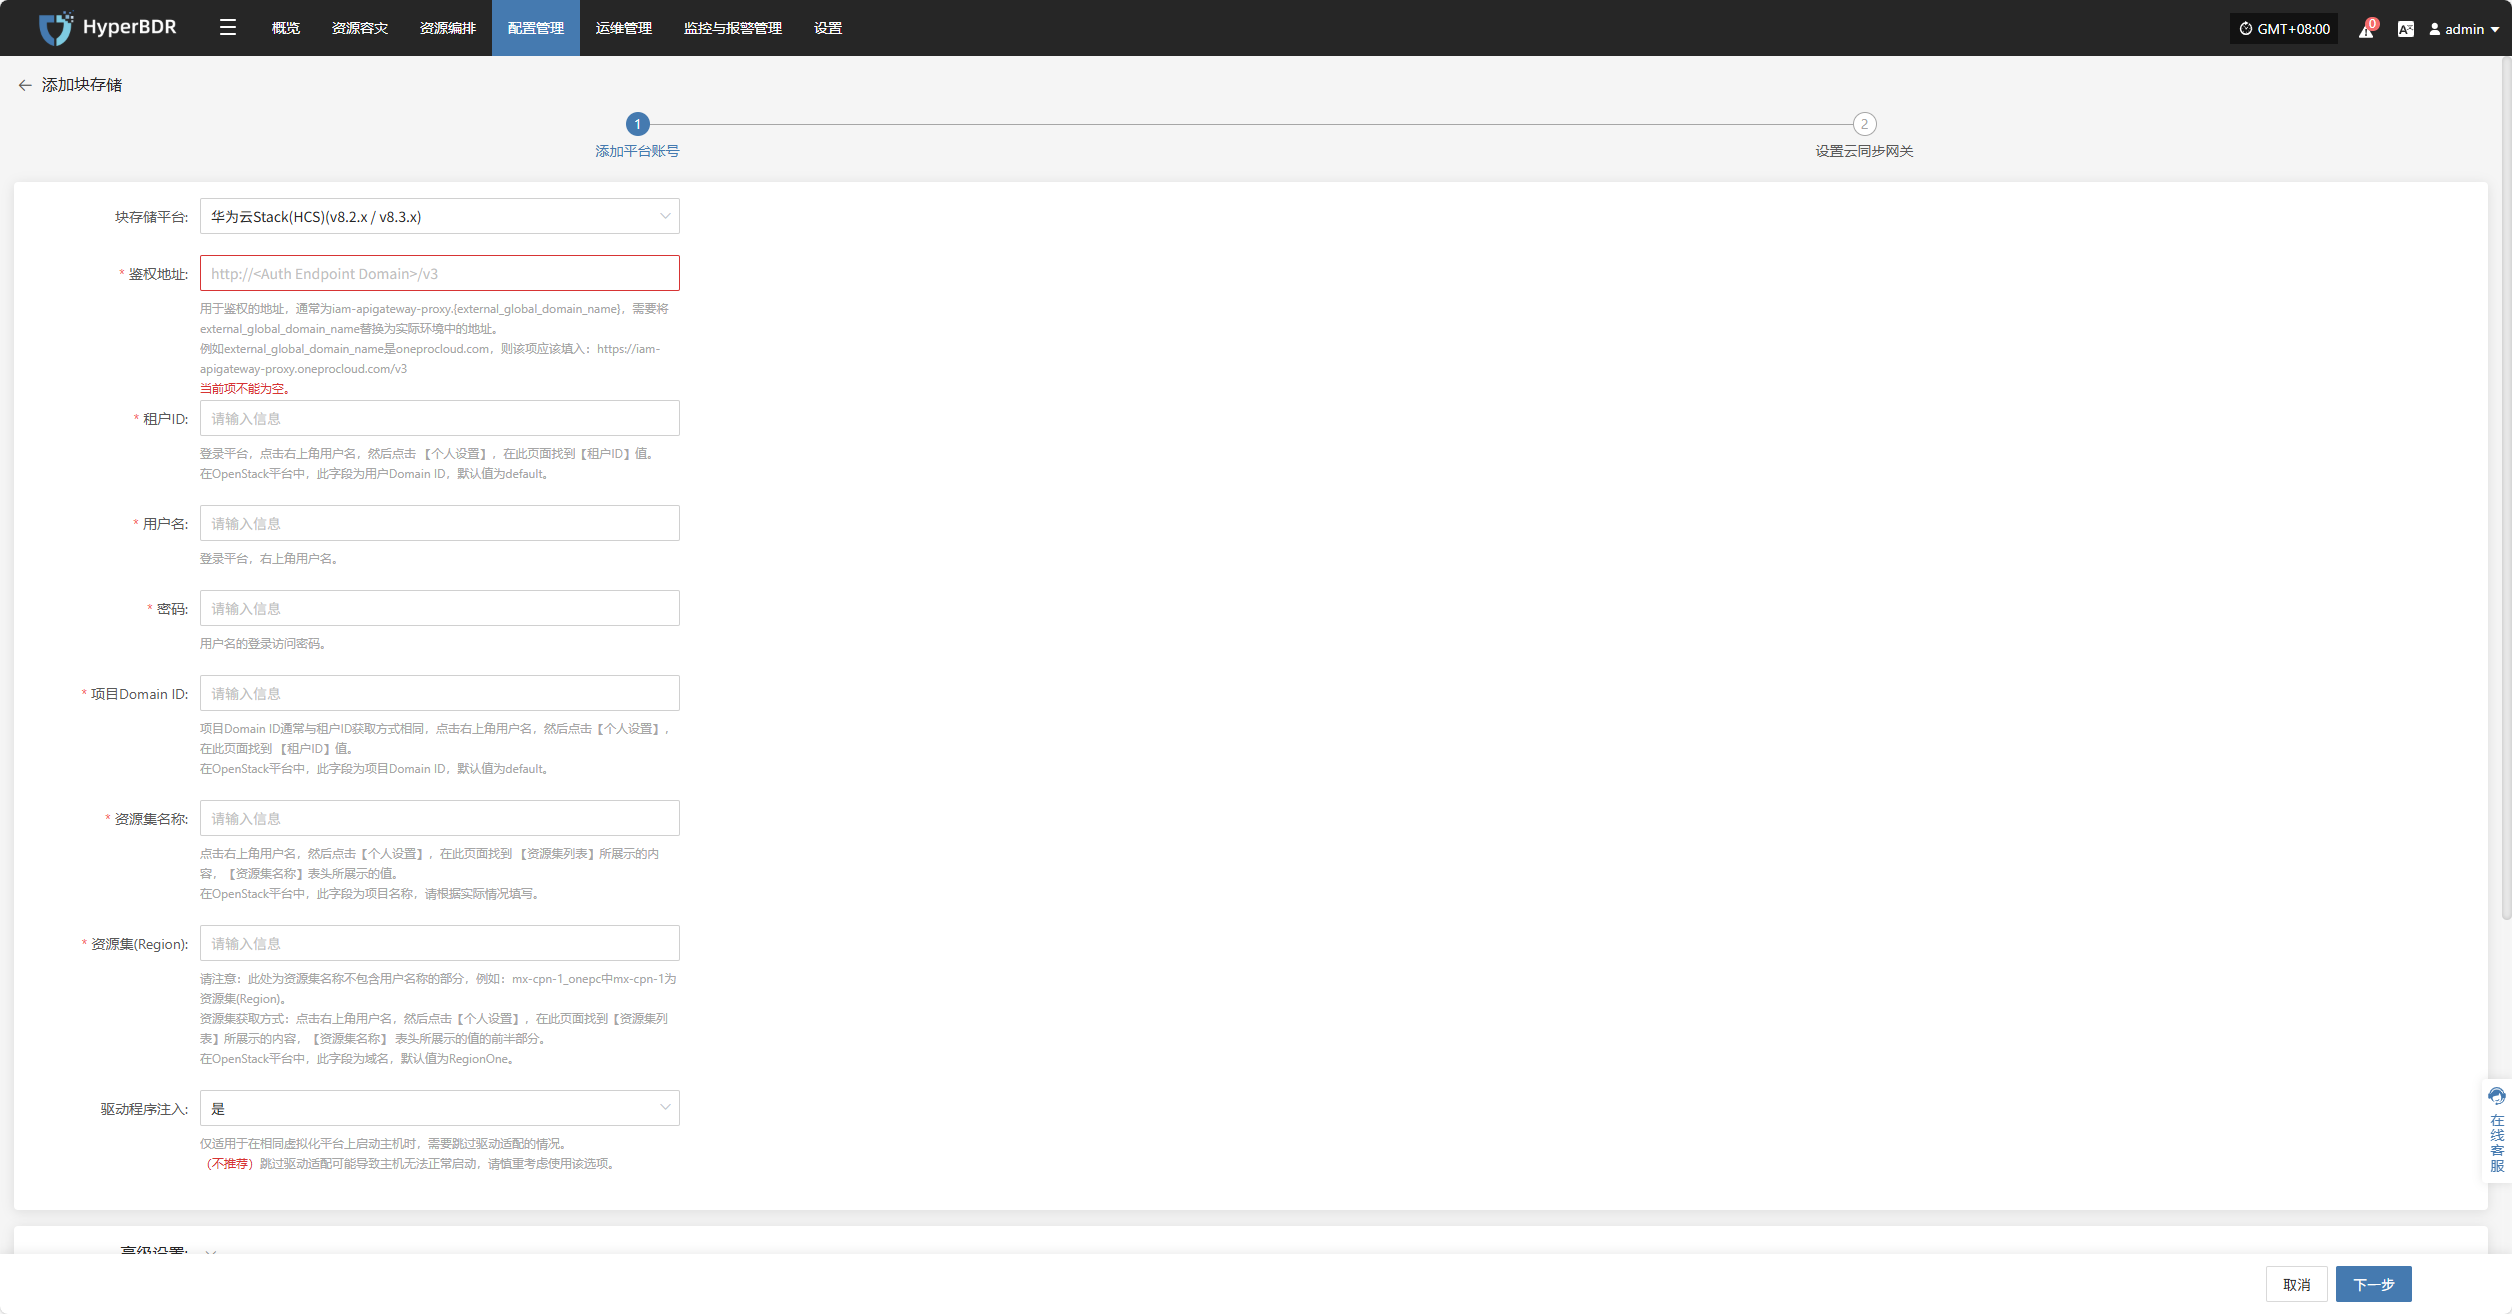Toggle the hamburger menu icon
Screen dimensions: 2512x1314
click(228, 28)
